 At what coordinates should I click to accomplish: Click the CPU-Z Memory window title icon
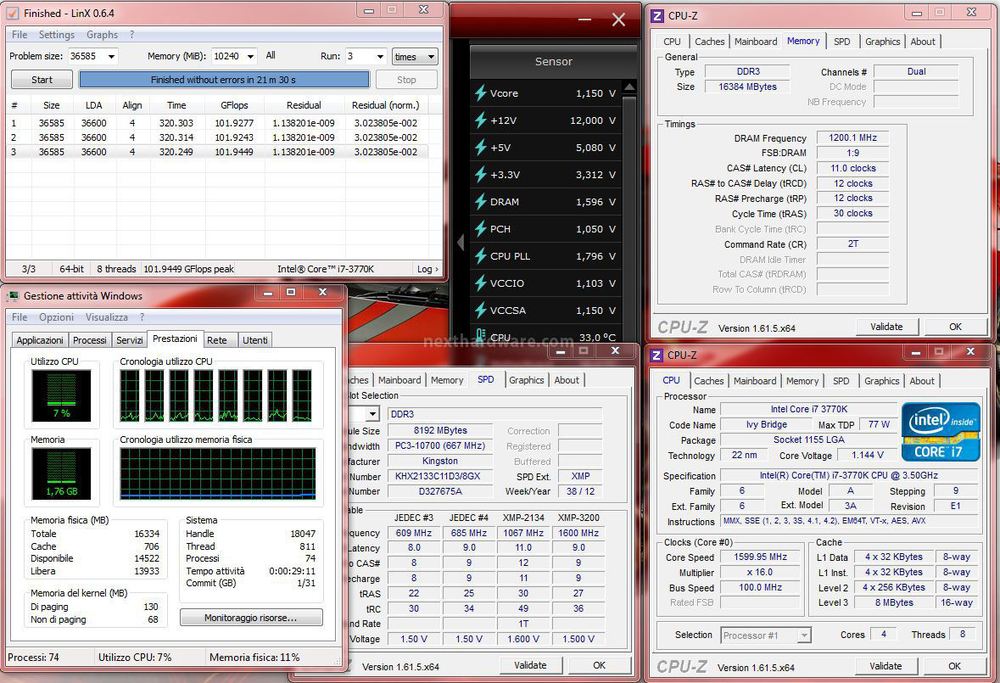[x=657, y=15]
